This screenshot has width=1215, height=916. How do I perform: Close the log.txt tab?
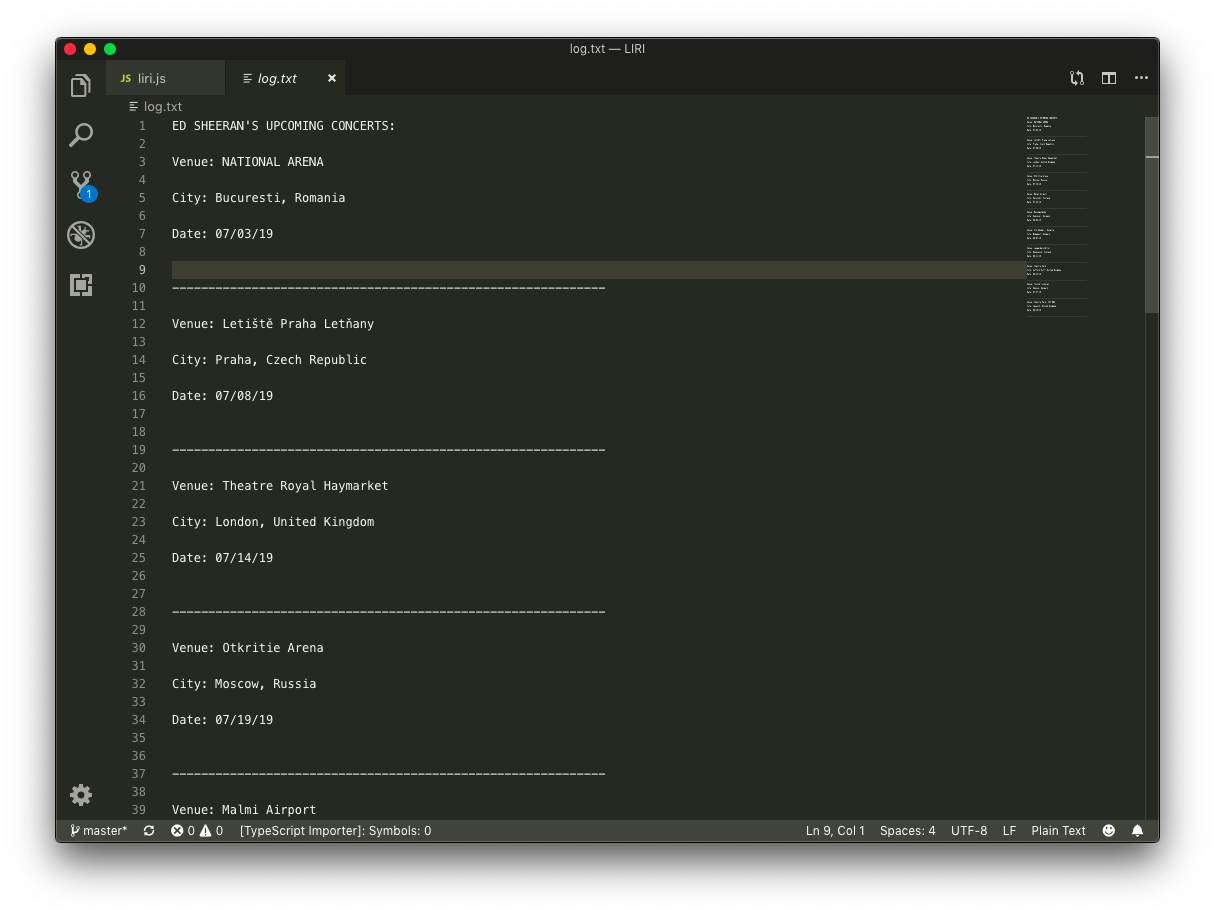click(332, 78)
